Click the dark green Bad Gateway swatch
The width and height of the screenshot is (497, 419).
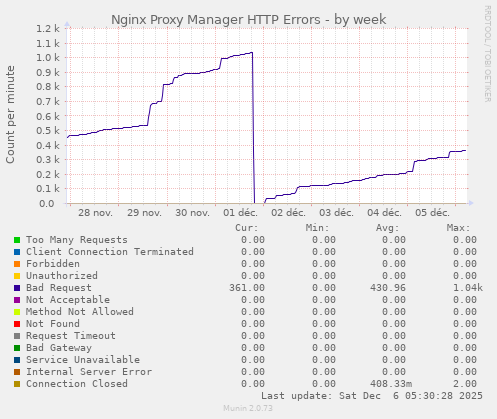(x=17, y=348)
